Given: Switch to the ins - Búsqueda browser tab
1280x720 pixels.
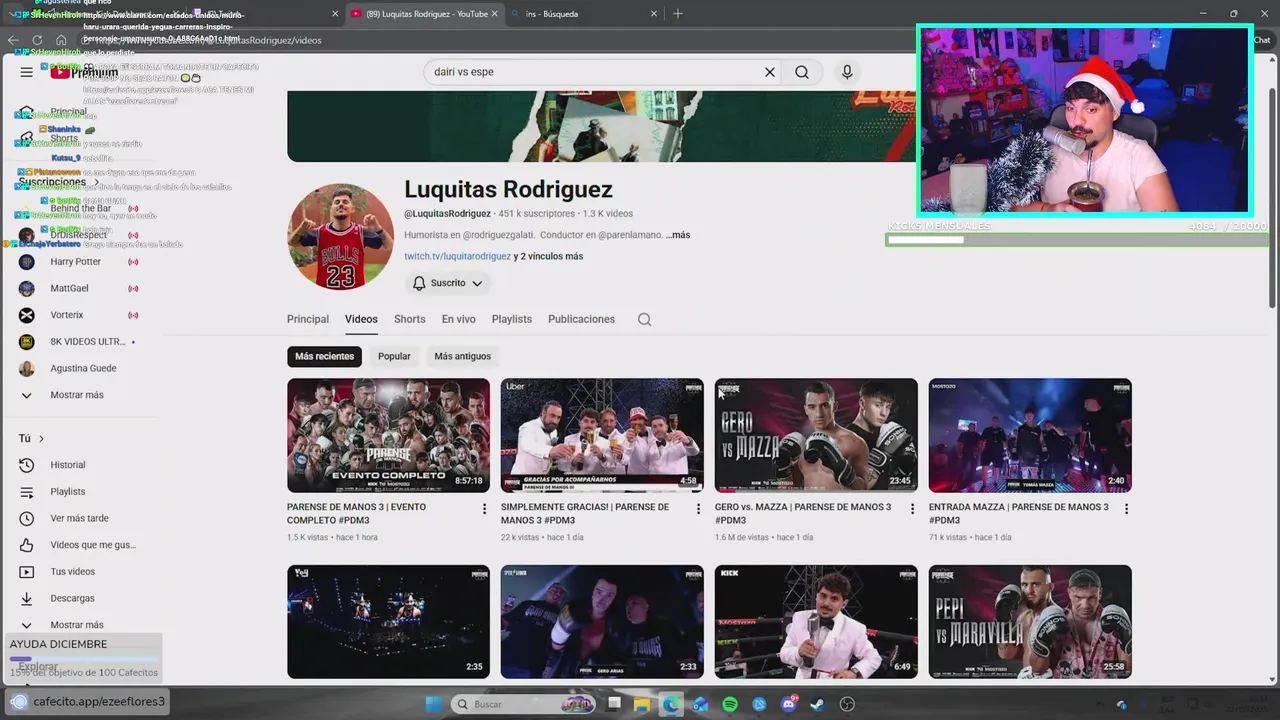Looking at the screenshot, I should click(x=583, y=14).
